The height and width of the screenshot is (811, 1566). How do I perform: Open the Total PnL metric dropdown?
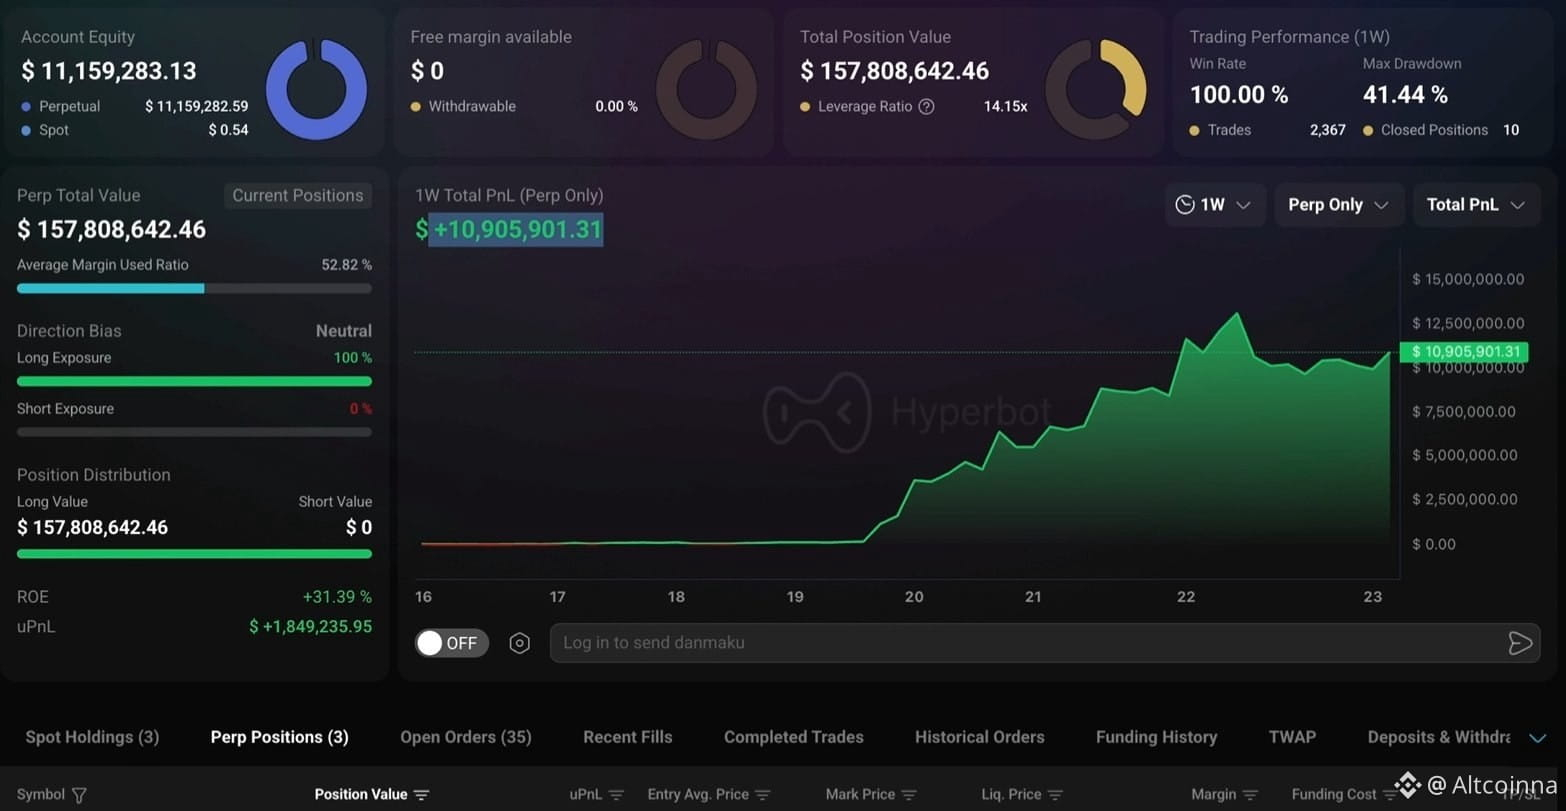click(1476, 205)
